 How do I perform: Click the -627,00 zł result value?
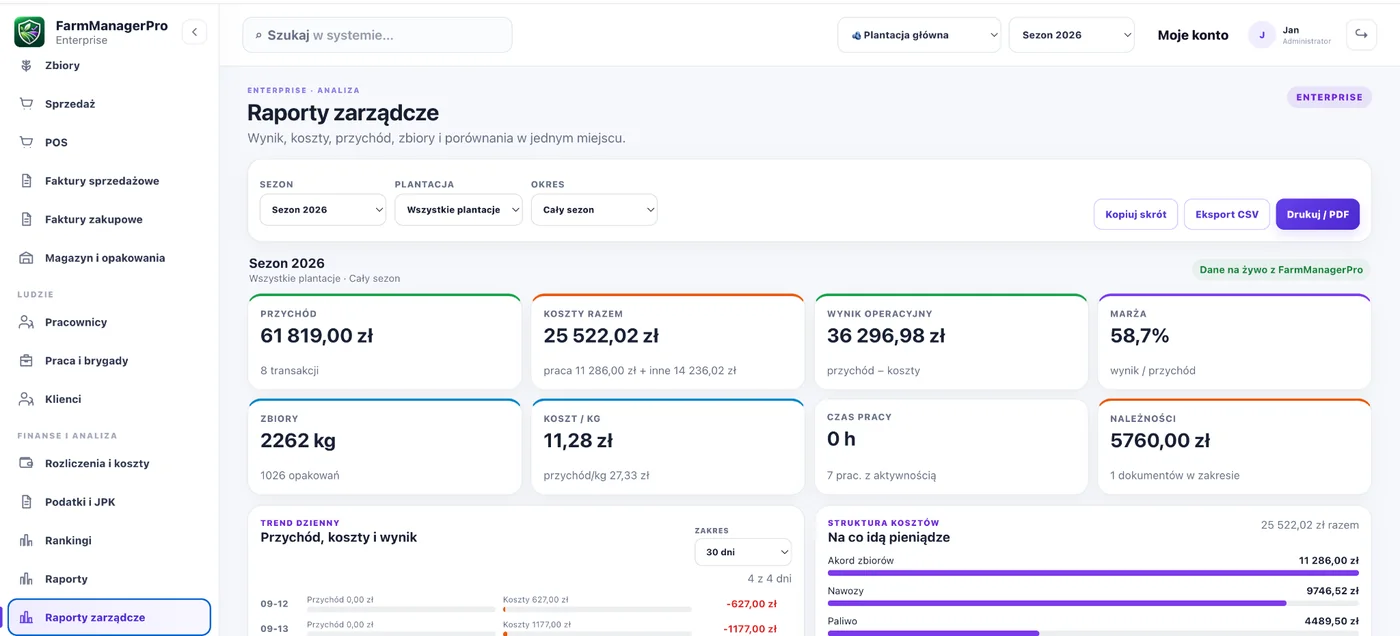pos(752,604)
